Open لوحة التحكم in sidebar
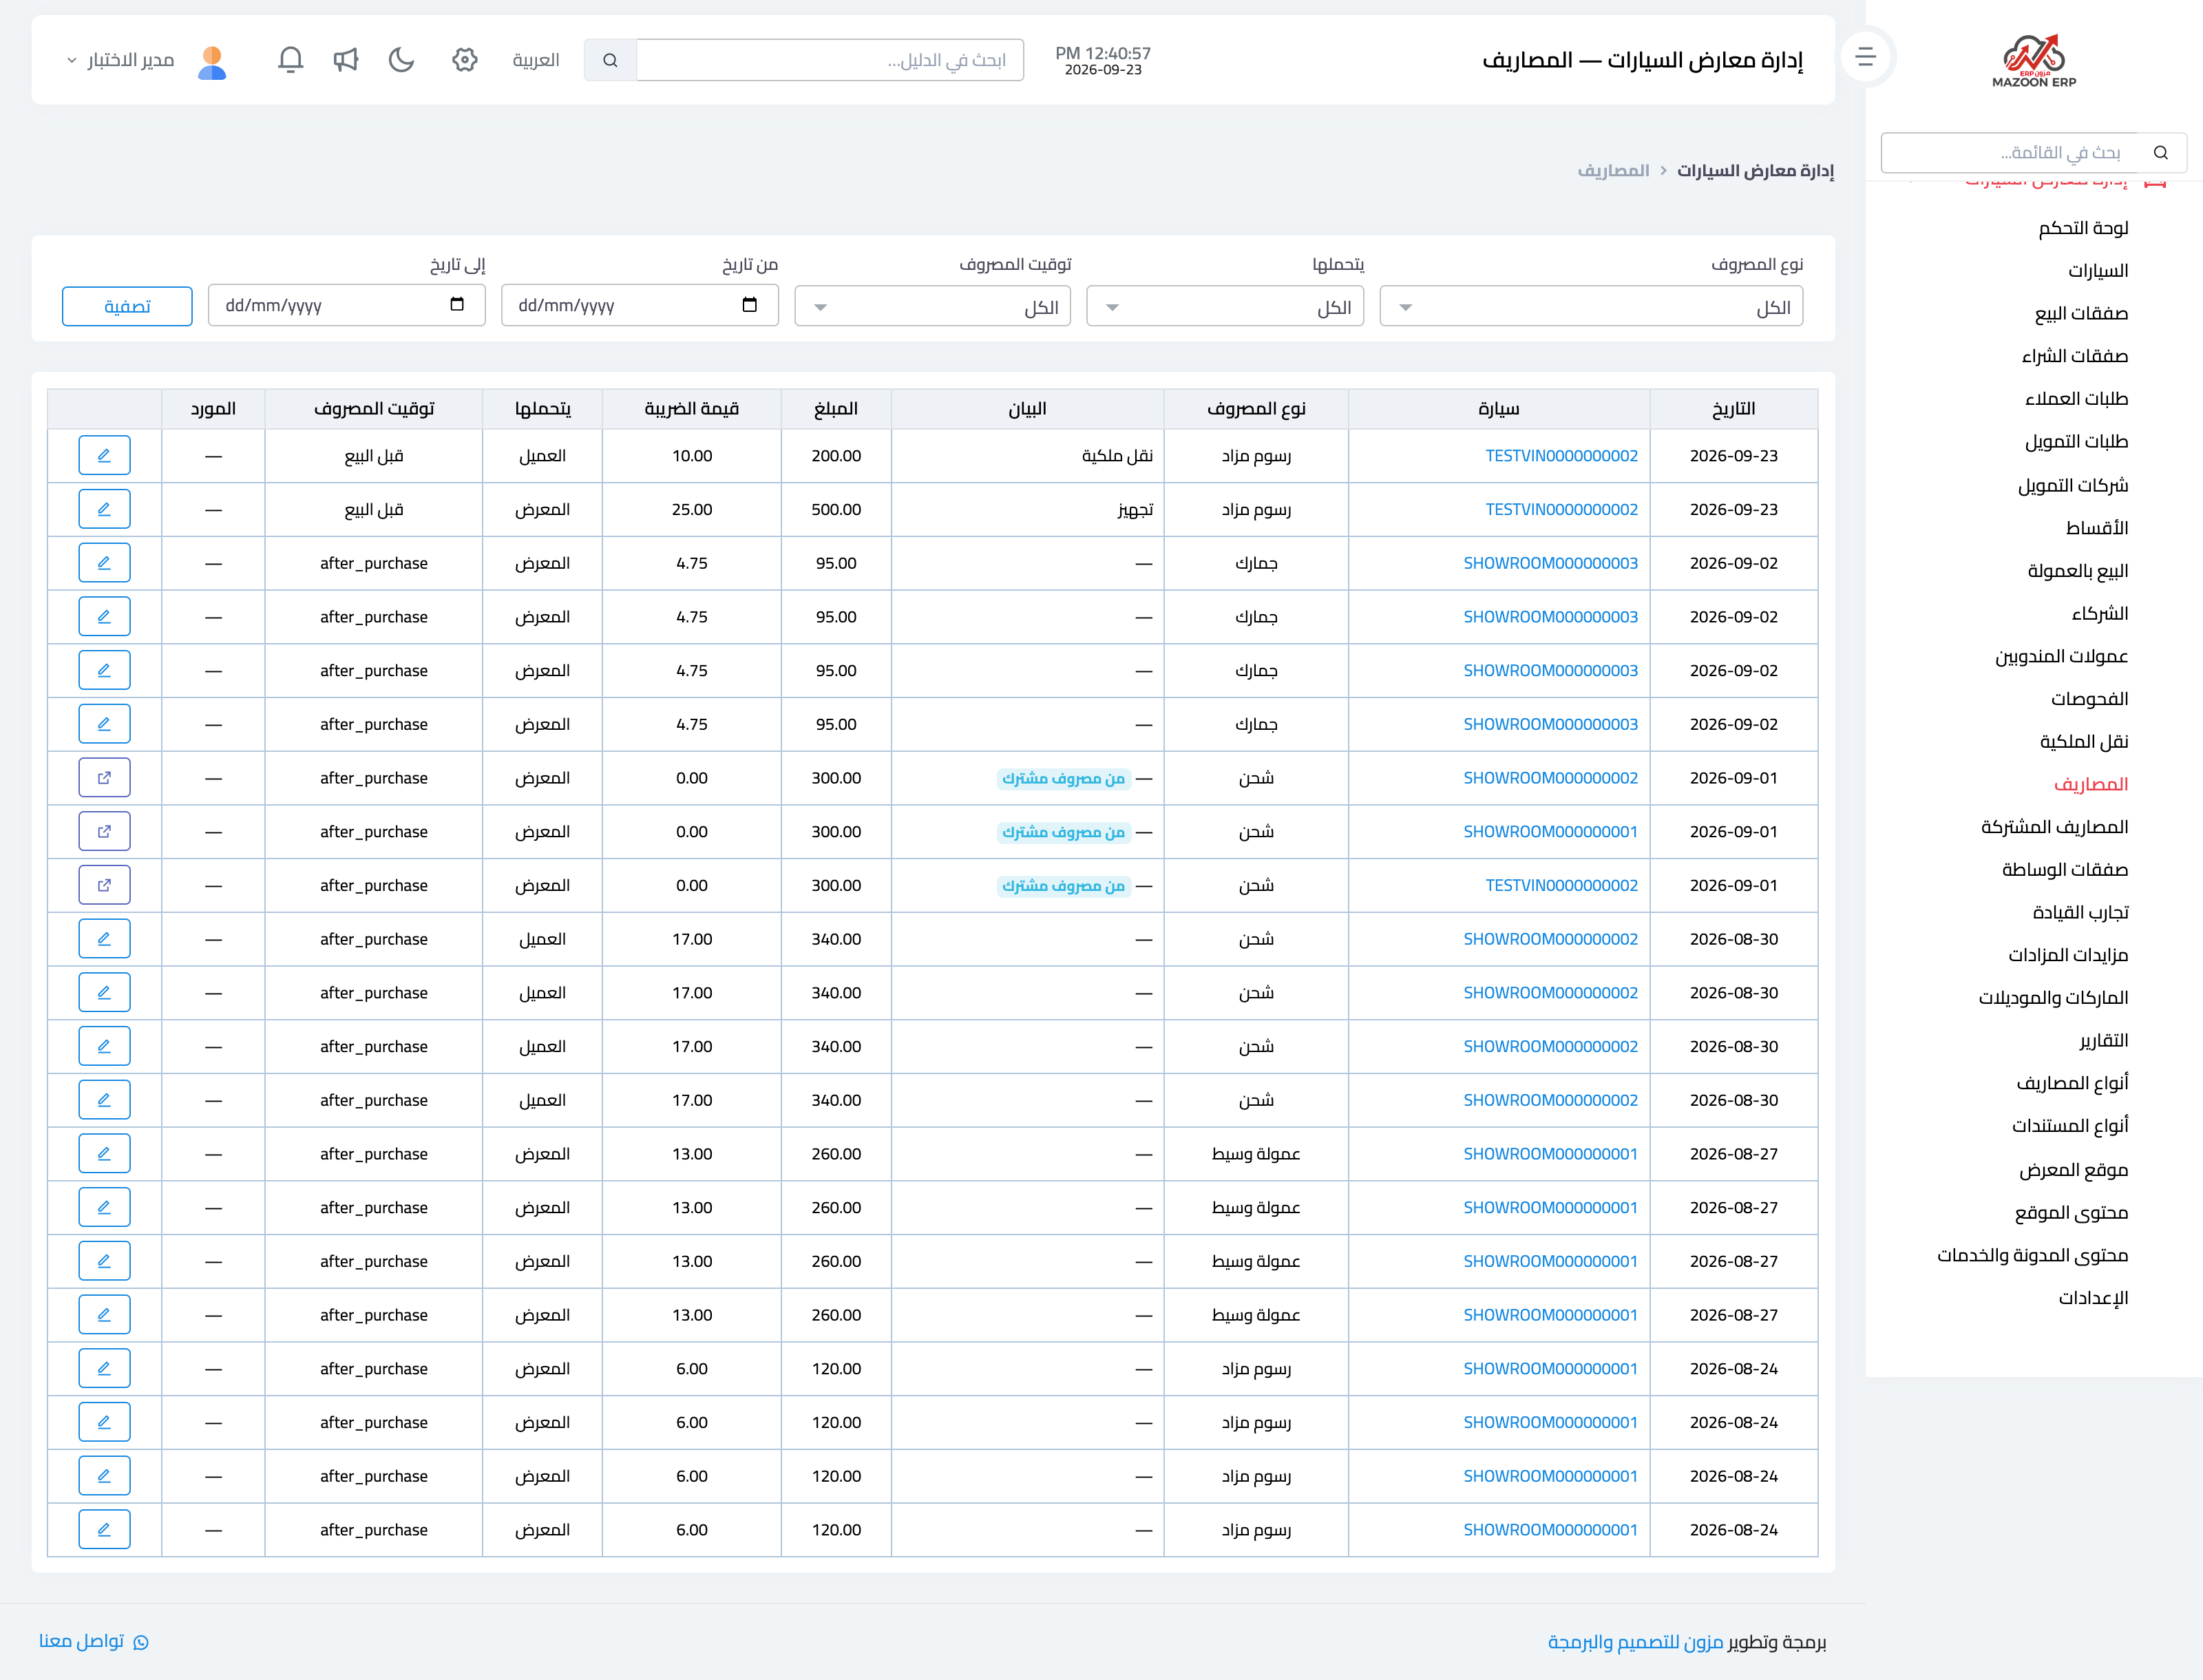The height and width of the screenshot is (1680, 2203). point(2083,228)
